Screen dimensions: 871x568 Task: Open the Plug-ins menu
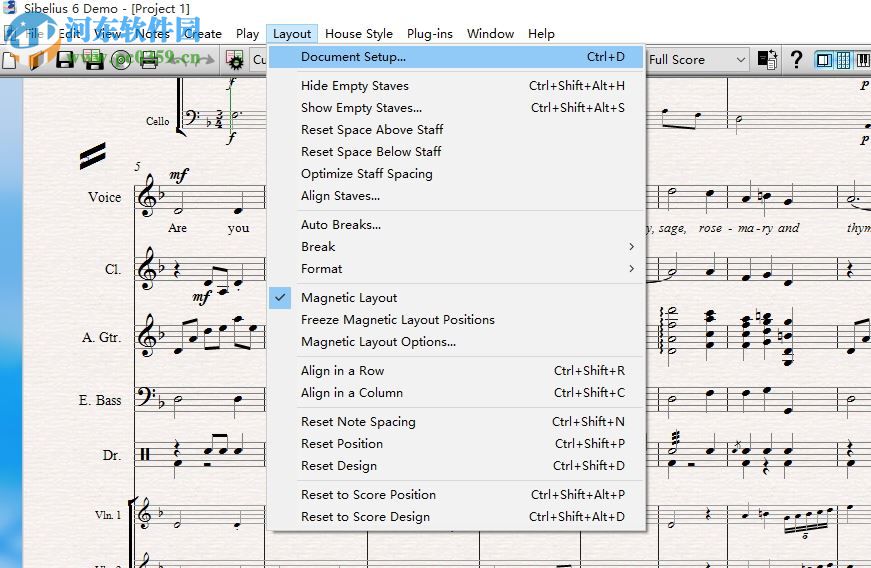pyautogui.click(x=429, y=34)
